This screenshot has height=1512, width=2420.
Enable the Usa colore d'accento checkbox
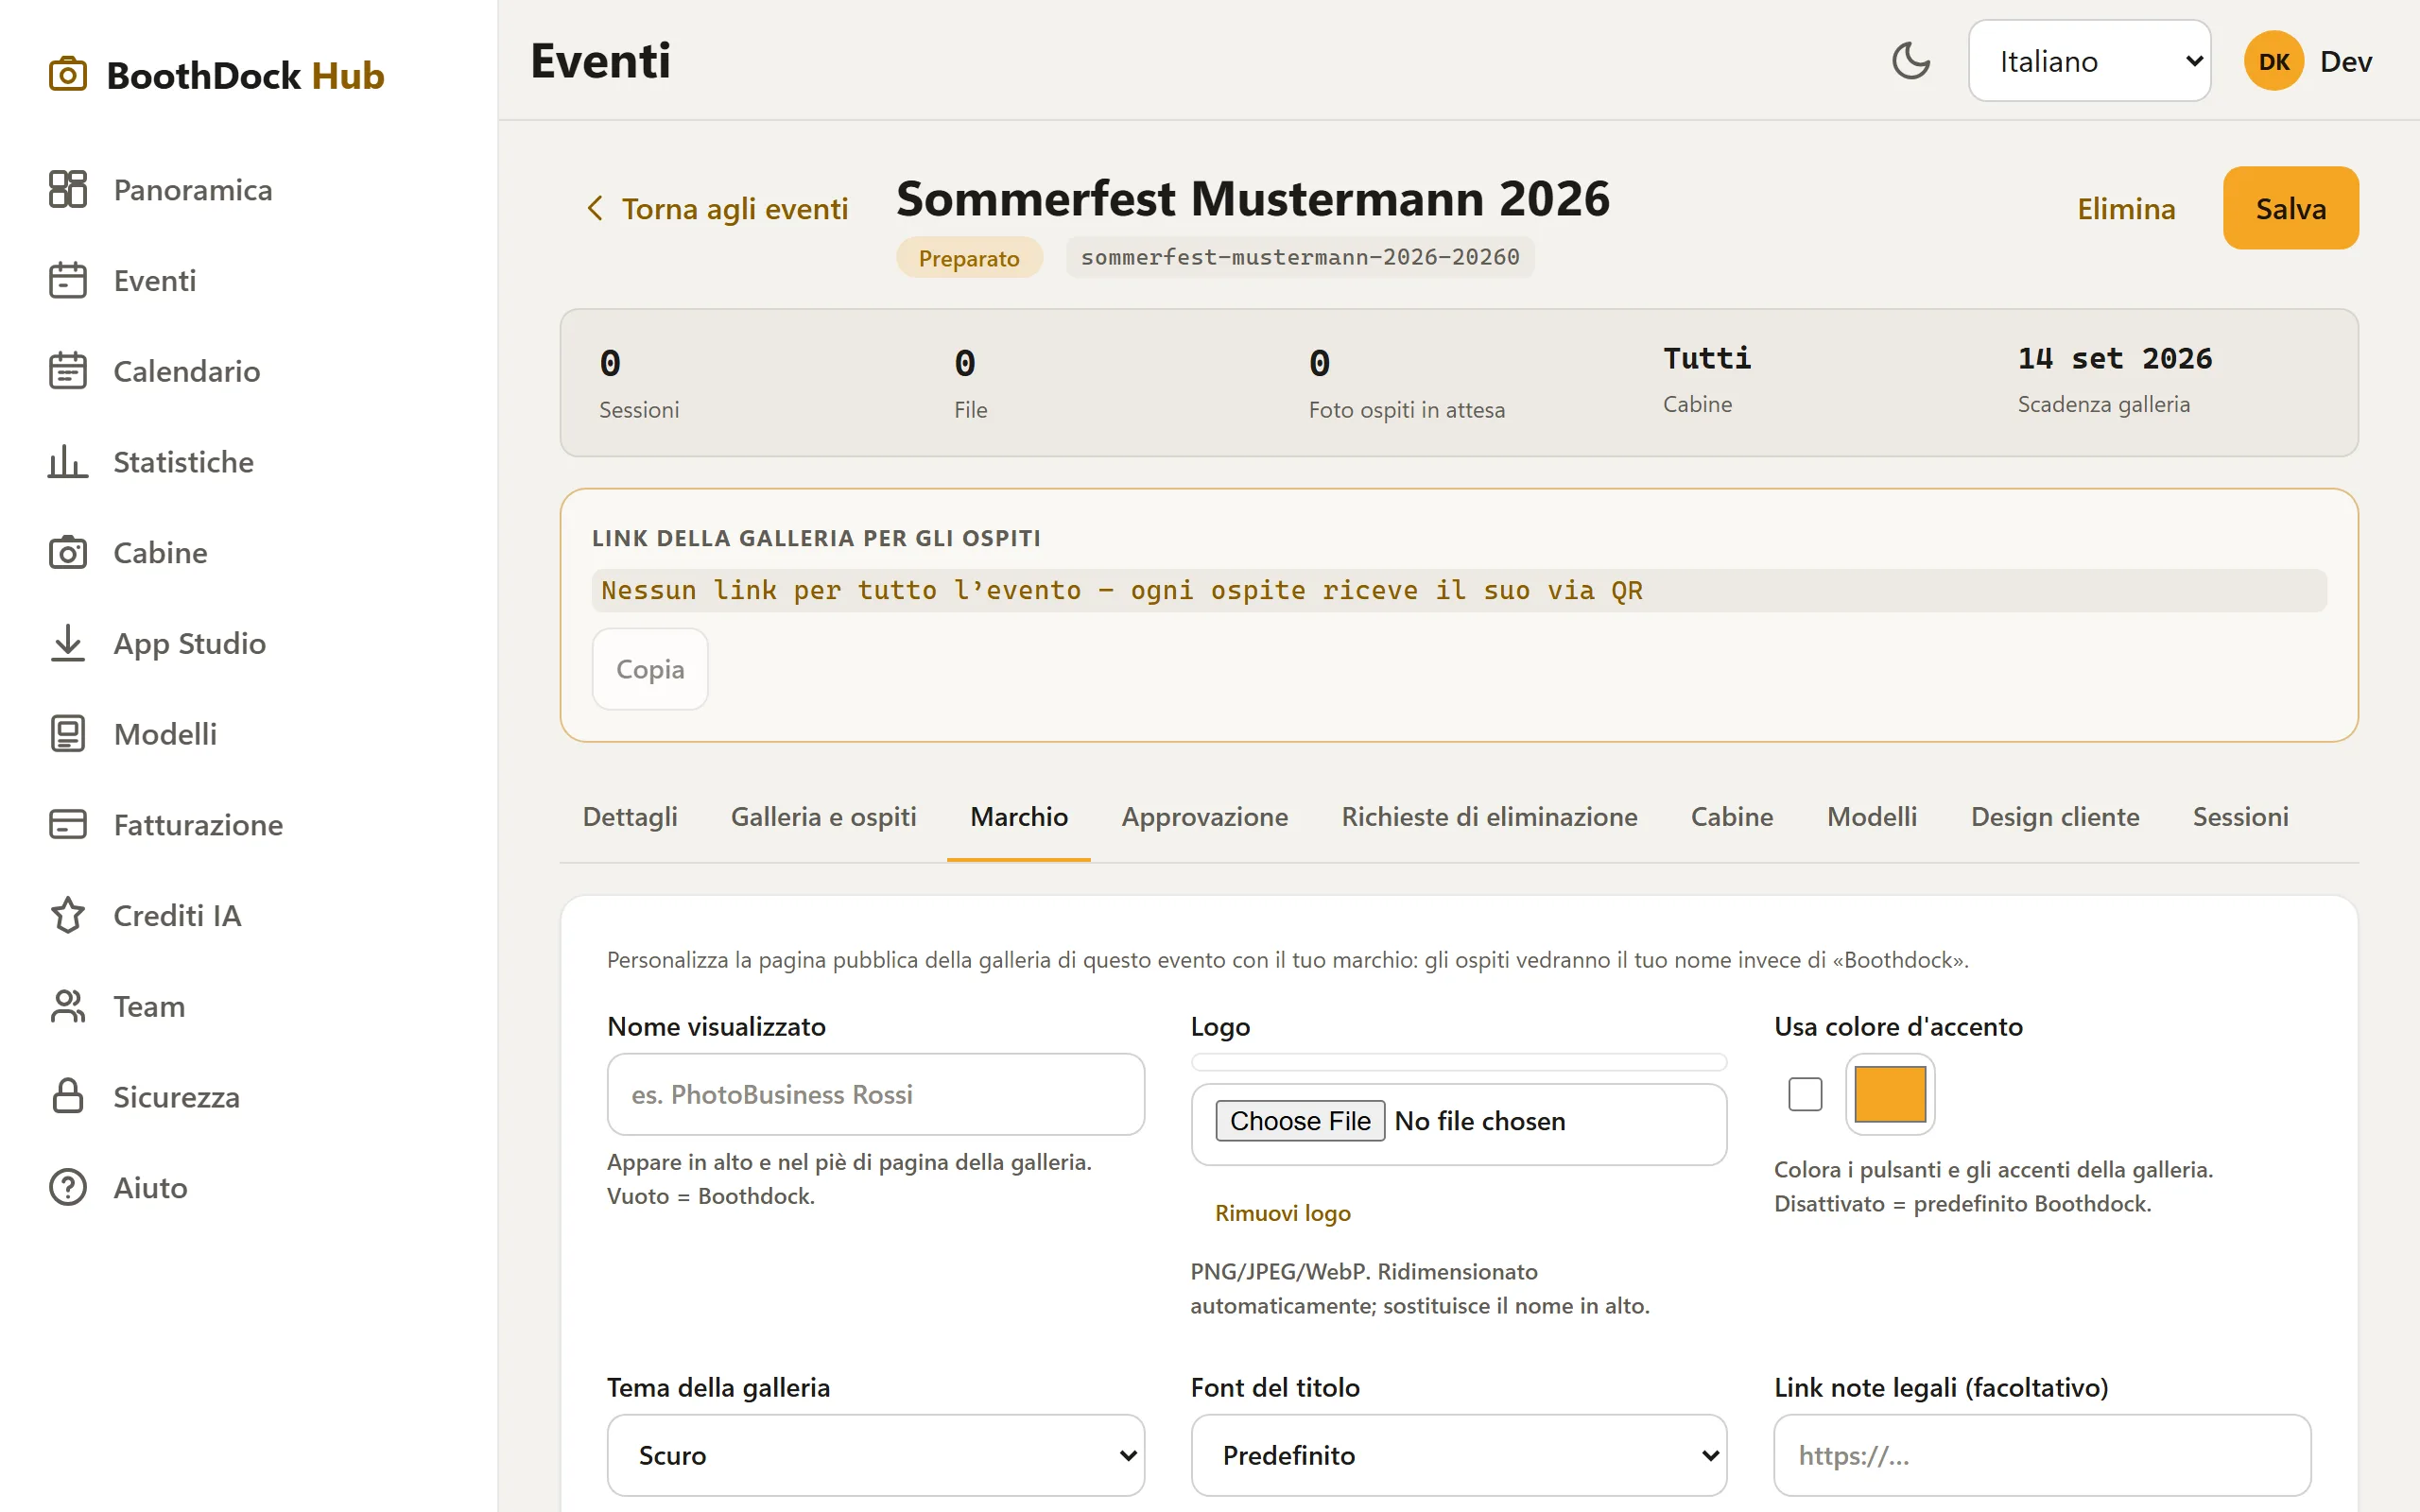1805,1094
